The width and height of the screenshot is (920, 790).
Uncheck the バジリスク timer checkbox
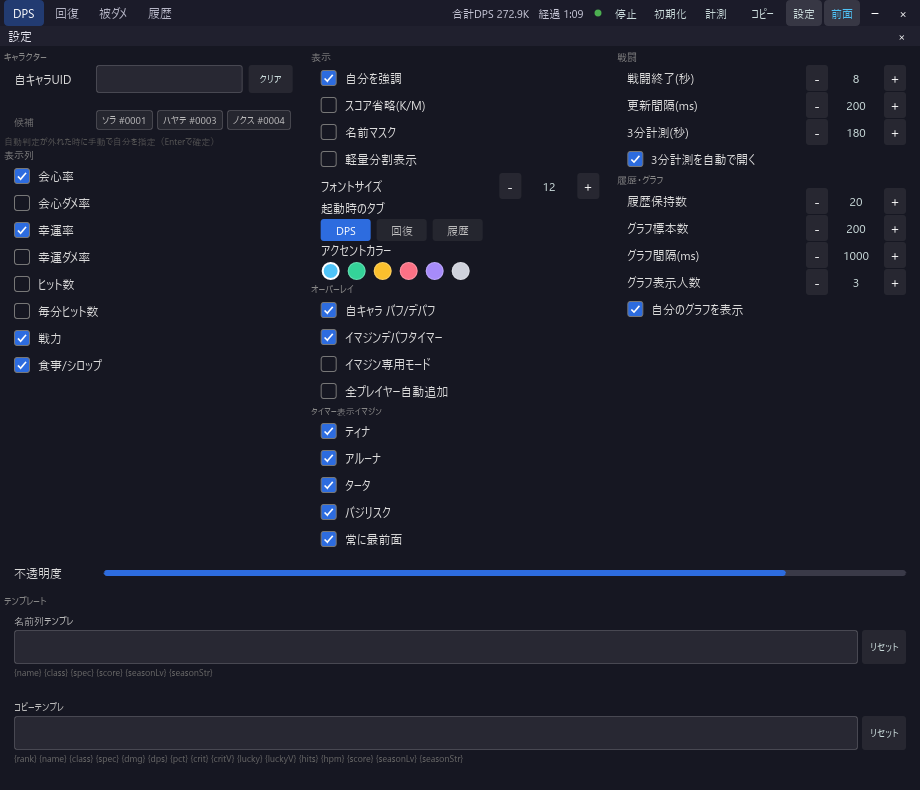click(x=329, y=512)
